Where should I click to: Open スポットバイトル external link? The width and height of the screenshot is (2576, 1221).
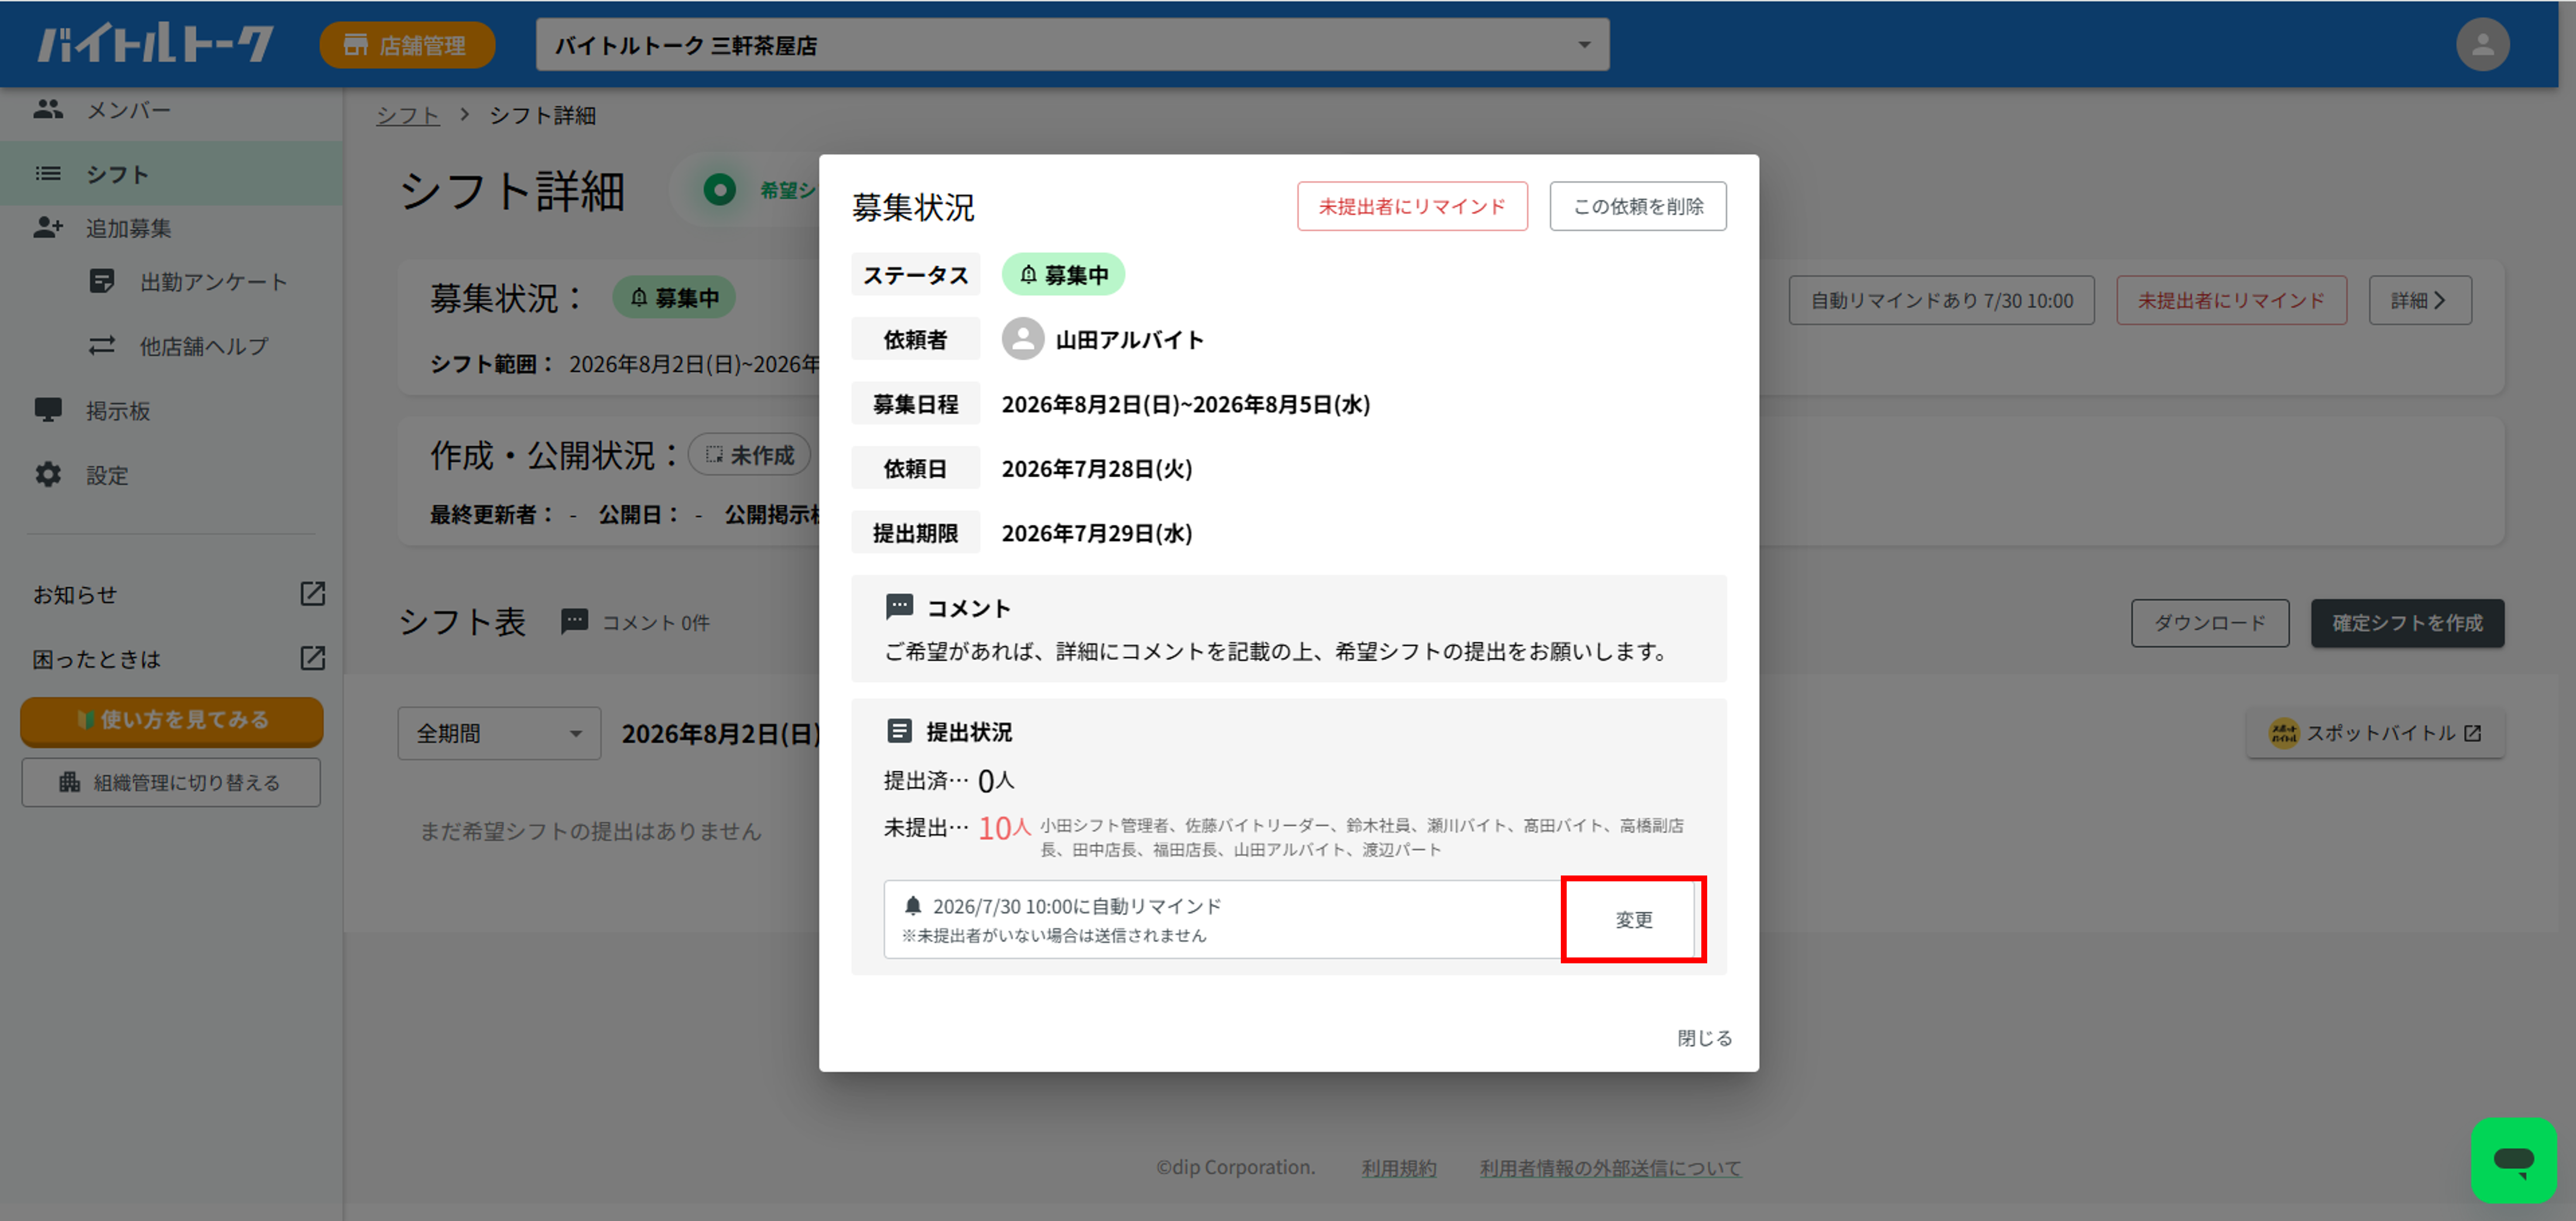(x=2375, y=733)
